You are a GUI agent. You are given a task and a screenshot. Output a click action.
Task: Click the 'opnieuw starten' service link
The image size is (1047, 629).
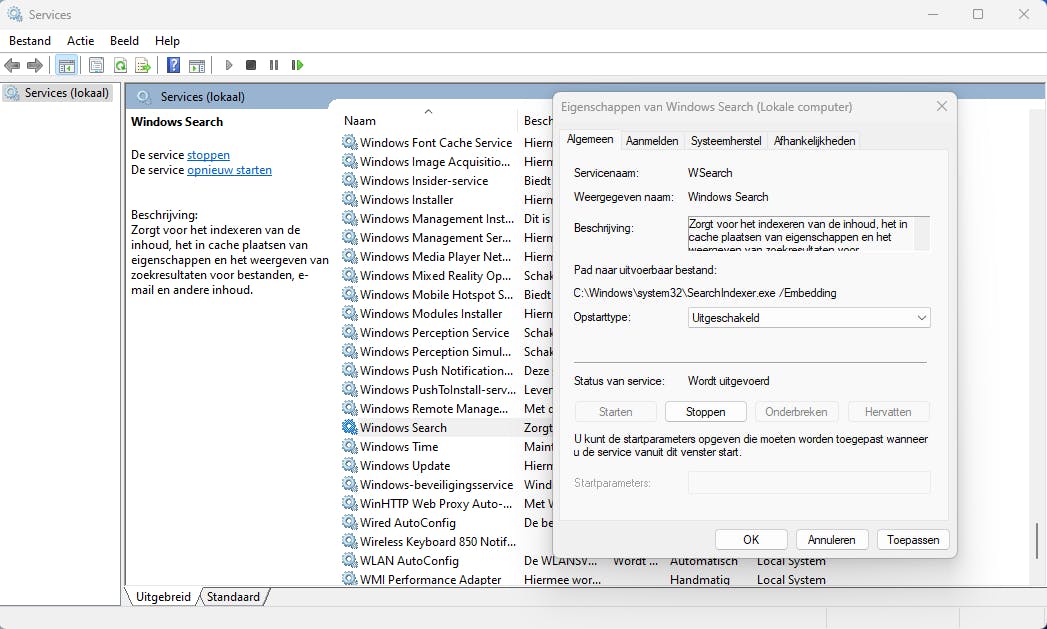229,170
